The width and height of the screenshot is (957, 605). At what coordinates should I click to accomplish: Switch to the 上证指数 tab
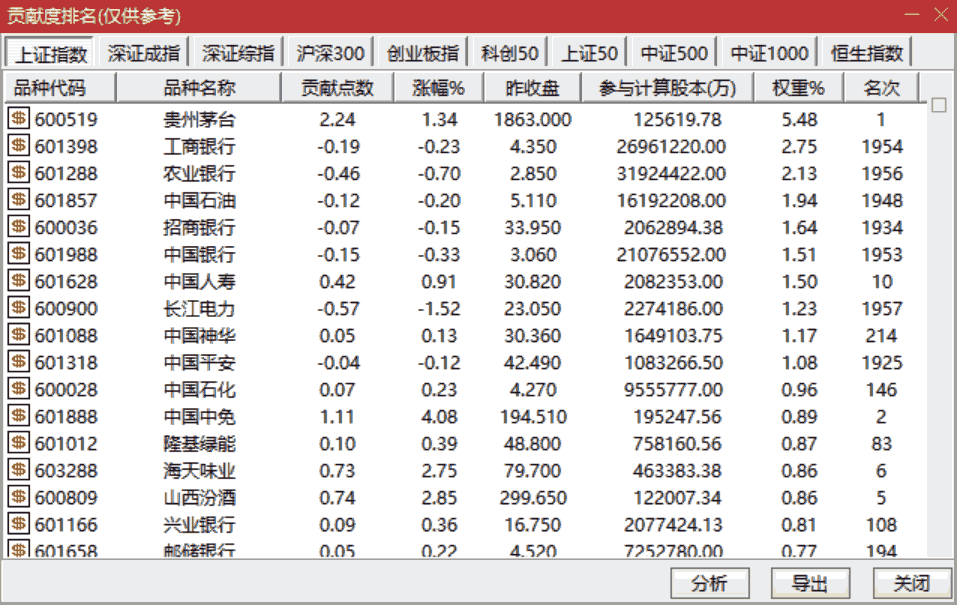pos(50,53)
